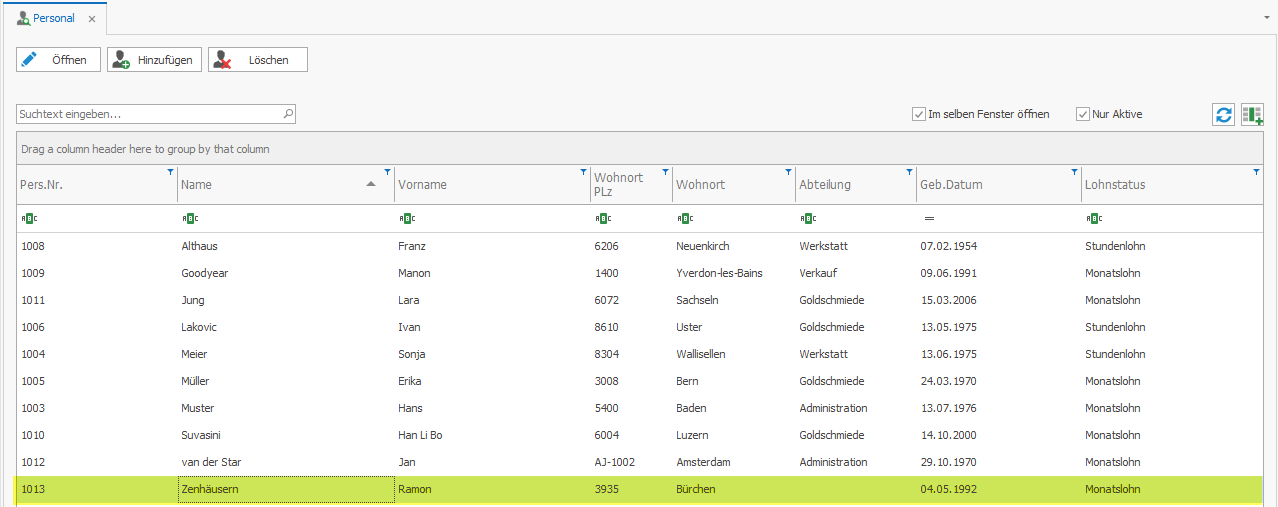Click the magnifier icon in search box
The image size is (1278, 507).
click(288, 114)
